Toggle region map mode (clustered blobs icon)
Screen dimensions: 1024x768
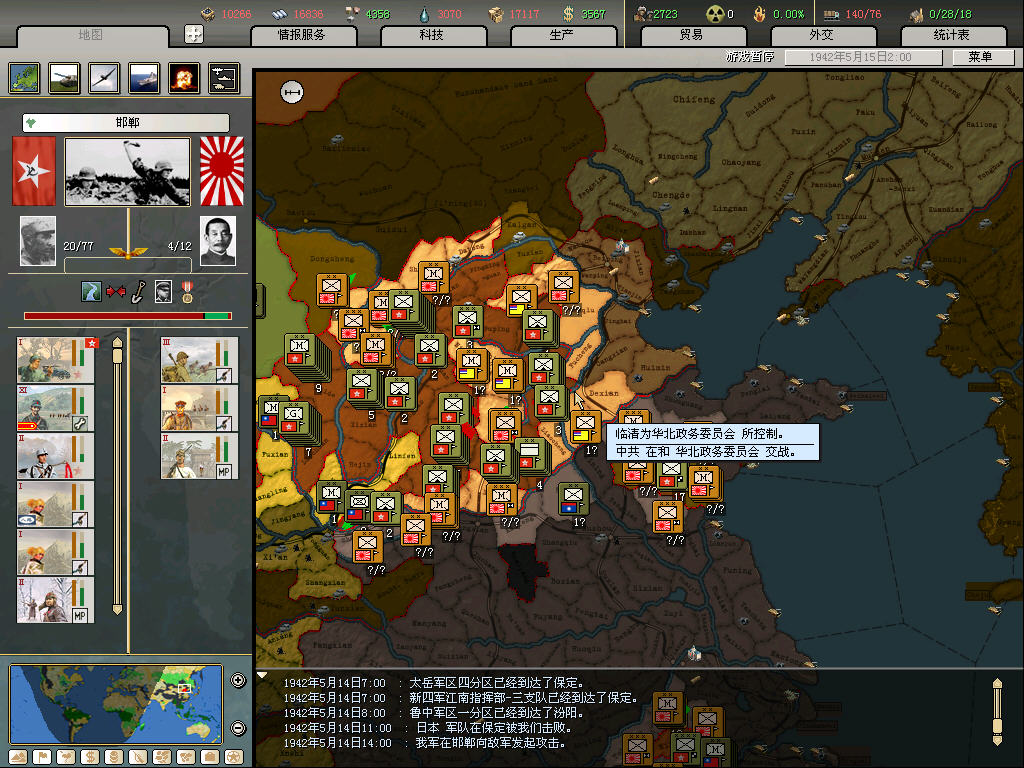pyautogui.click(x=162, y=757)
